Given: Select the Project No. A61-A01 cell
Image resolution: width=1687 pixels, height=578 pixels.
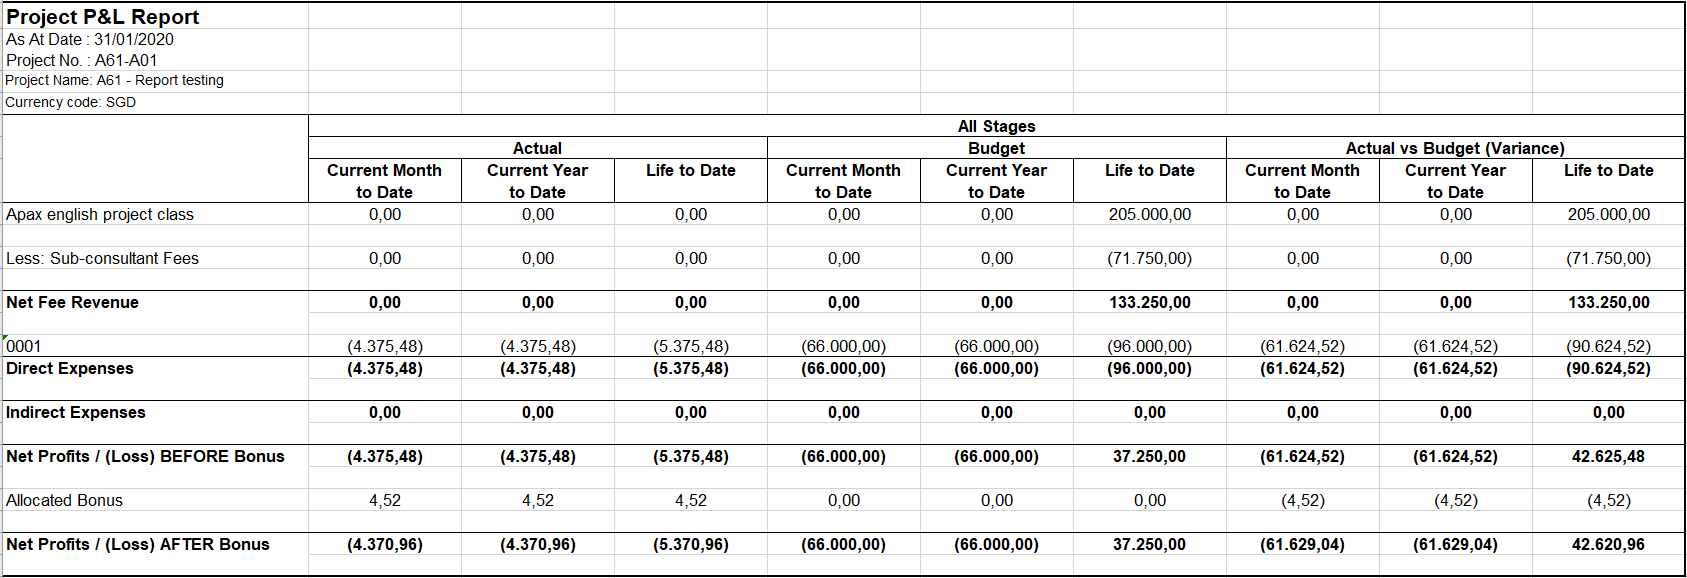Looking at the screenshot, I should (x=82, y=60).
